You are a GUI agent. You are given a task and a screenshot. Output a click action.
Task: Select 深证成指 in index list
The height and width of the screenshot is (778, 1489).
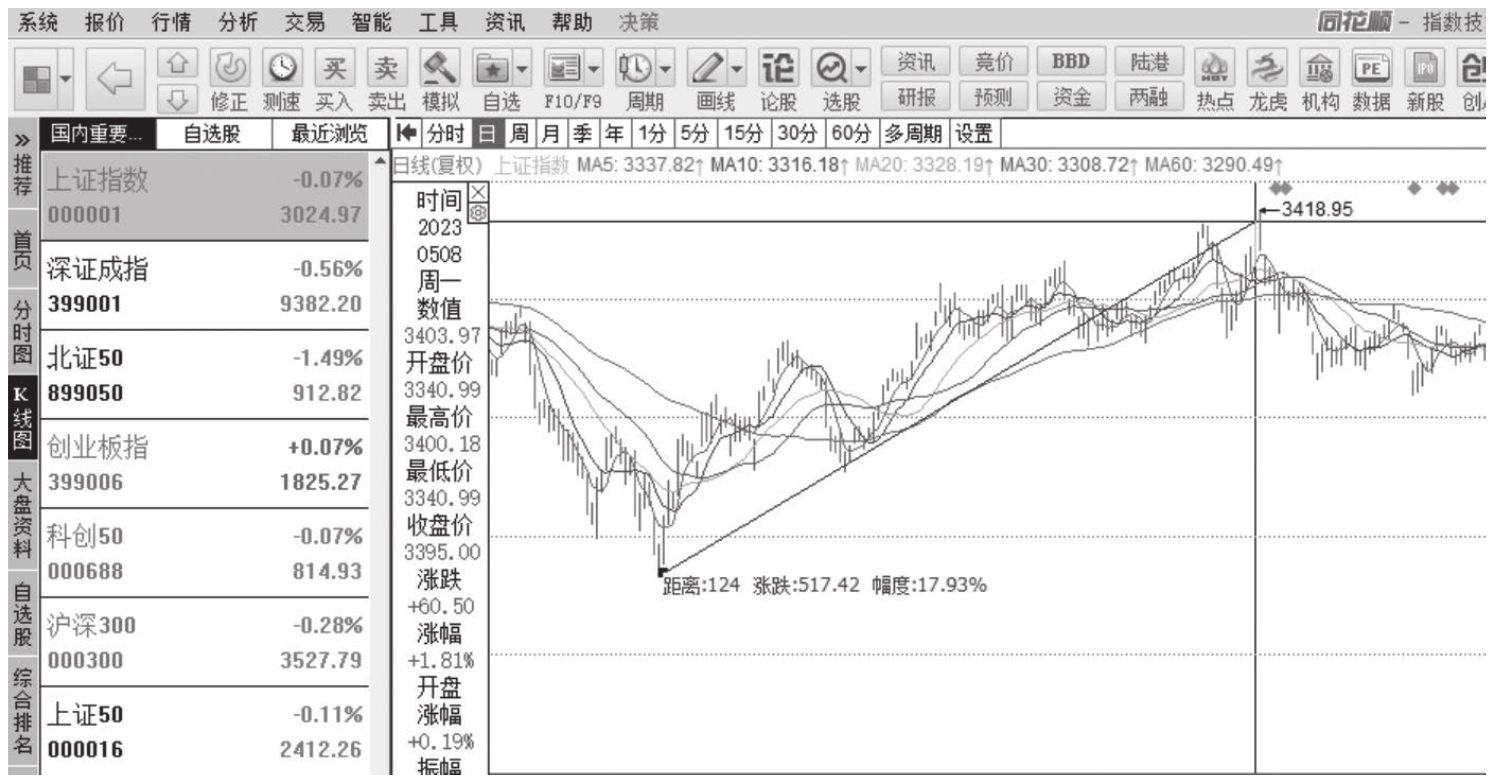(x=205, y=286)
